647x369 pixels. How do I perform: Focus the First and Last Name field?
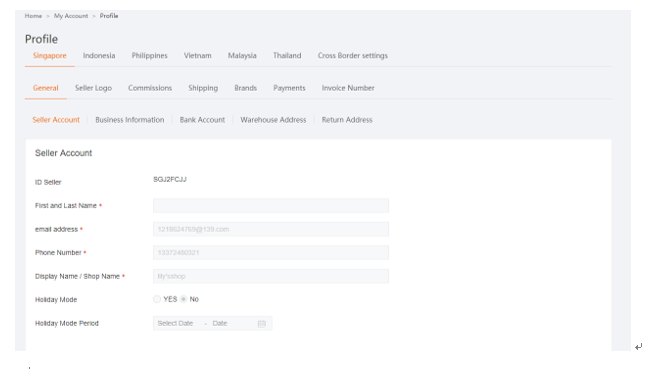click(271, 206)
